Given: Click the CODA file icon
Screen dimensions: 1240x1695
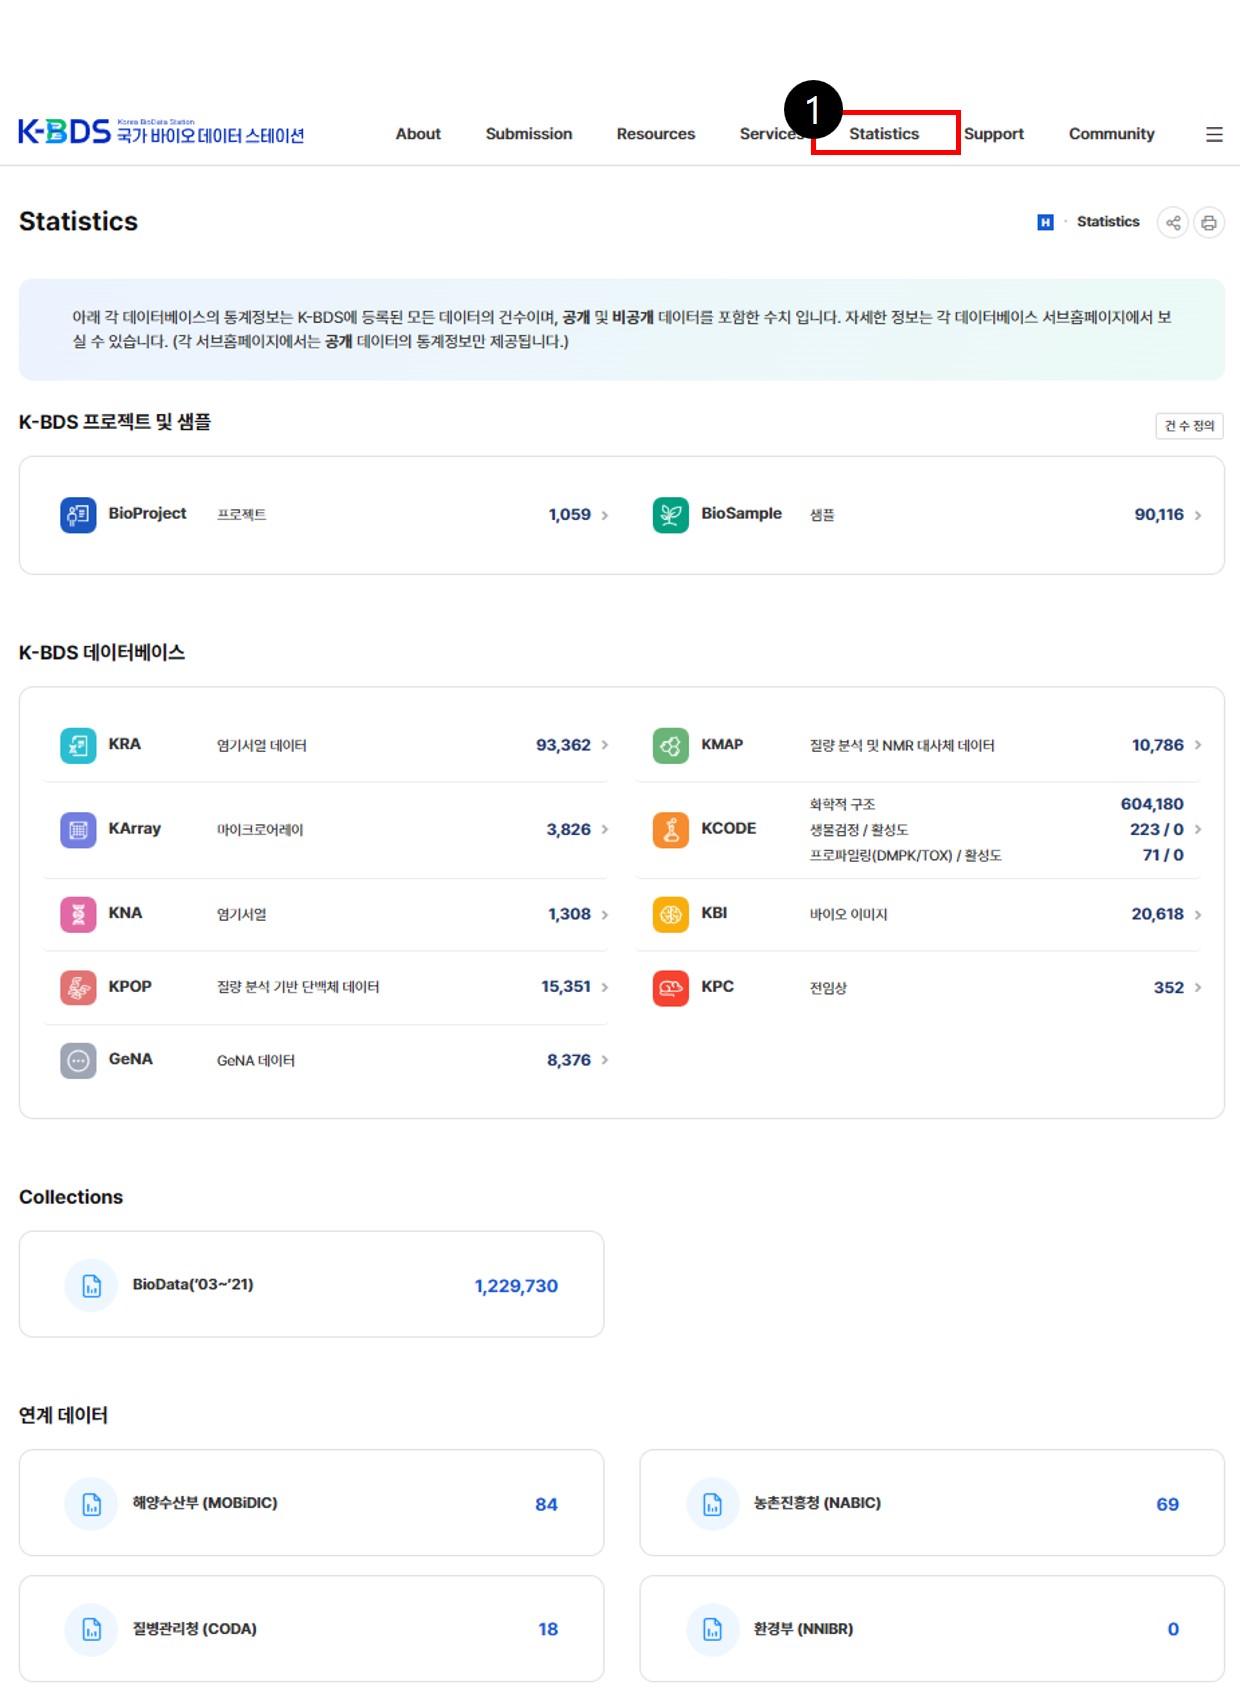Looking at the screenshot, I should click(x=91, y=1630).
